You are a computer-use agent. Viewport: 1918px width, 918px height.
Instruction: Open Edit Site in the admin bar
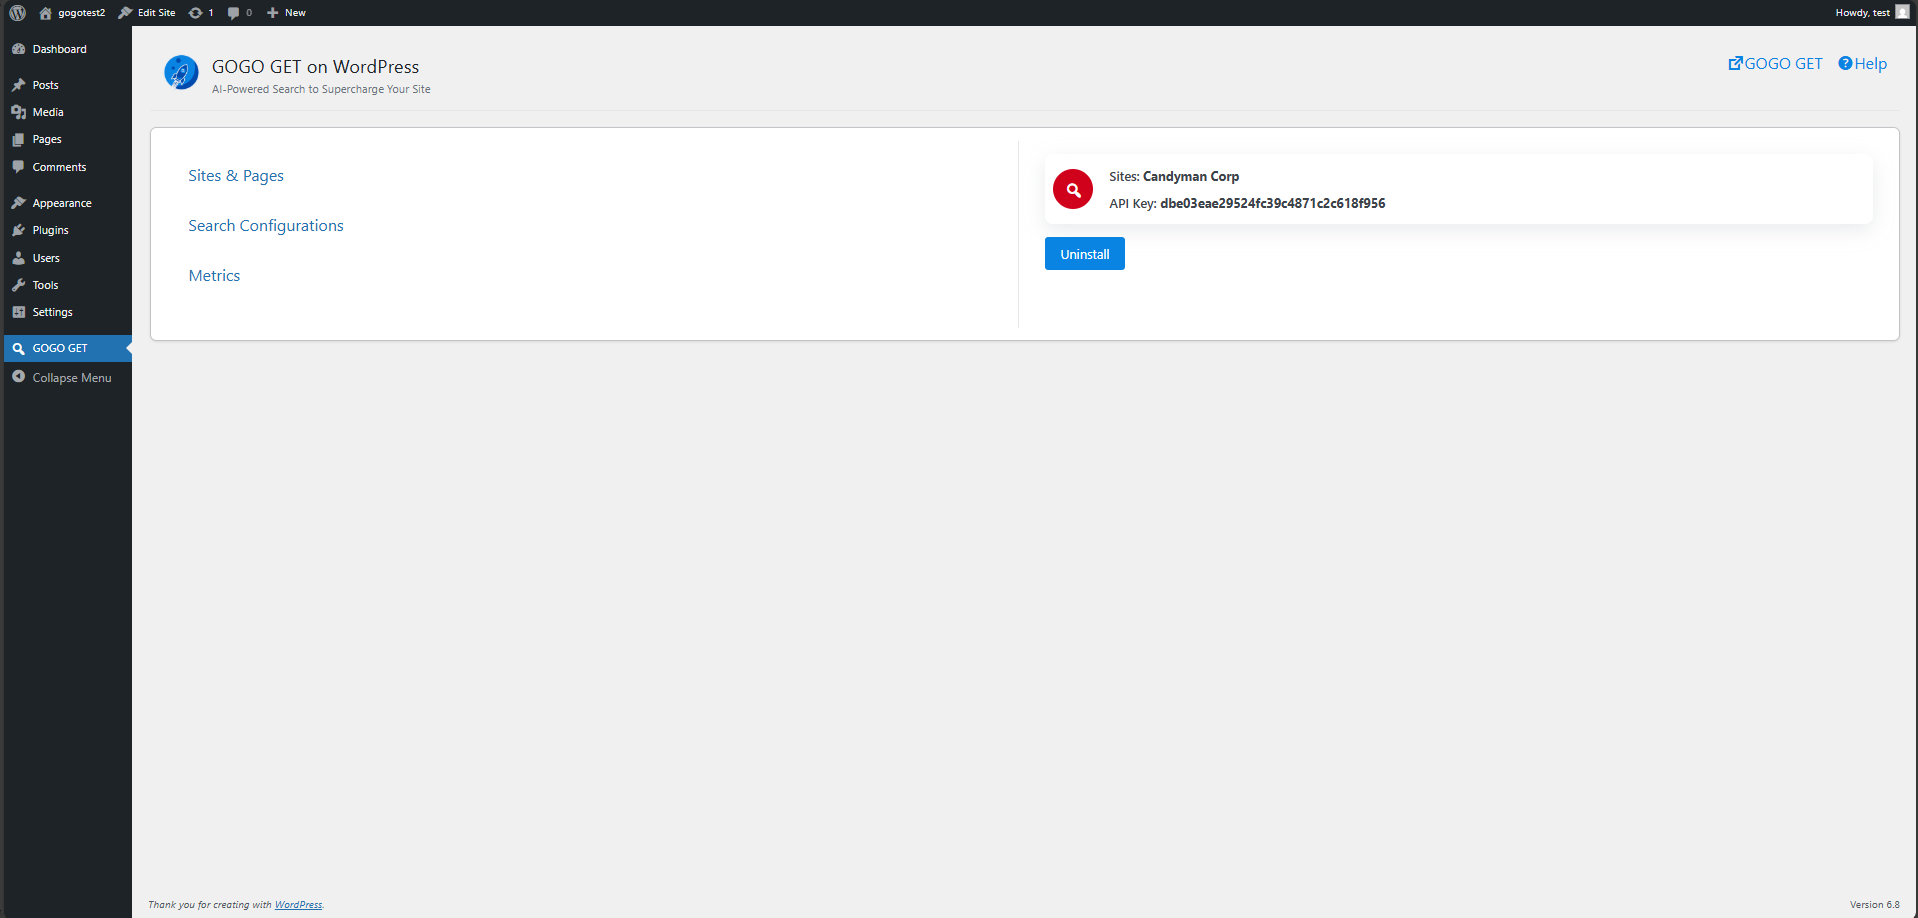tap(147, 13)
